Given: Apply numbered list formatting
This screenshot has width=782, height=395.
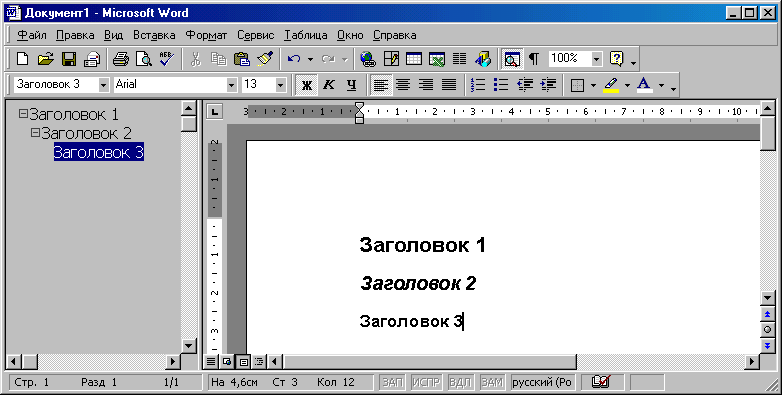Looking at the screenshot, I should (478, 85).
